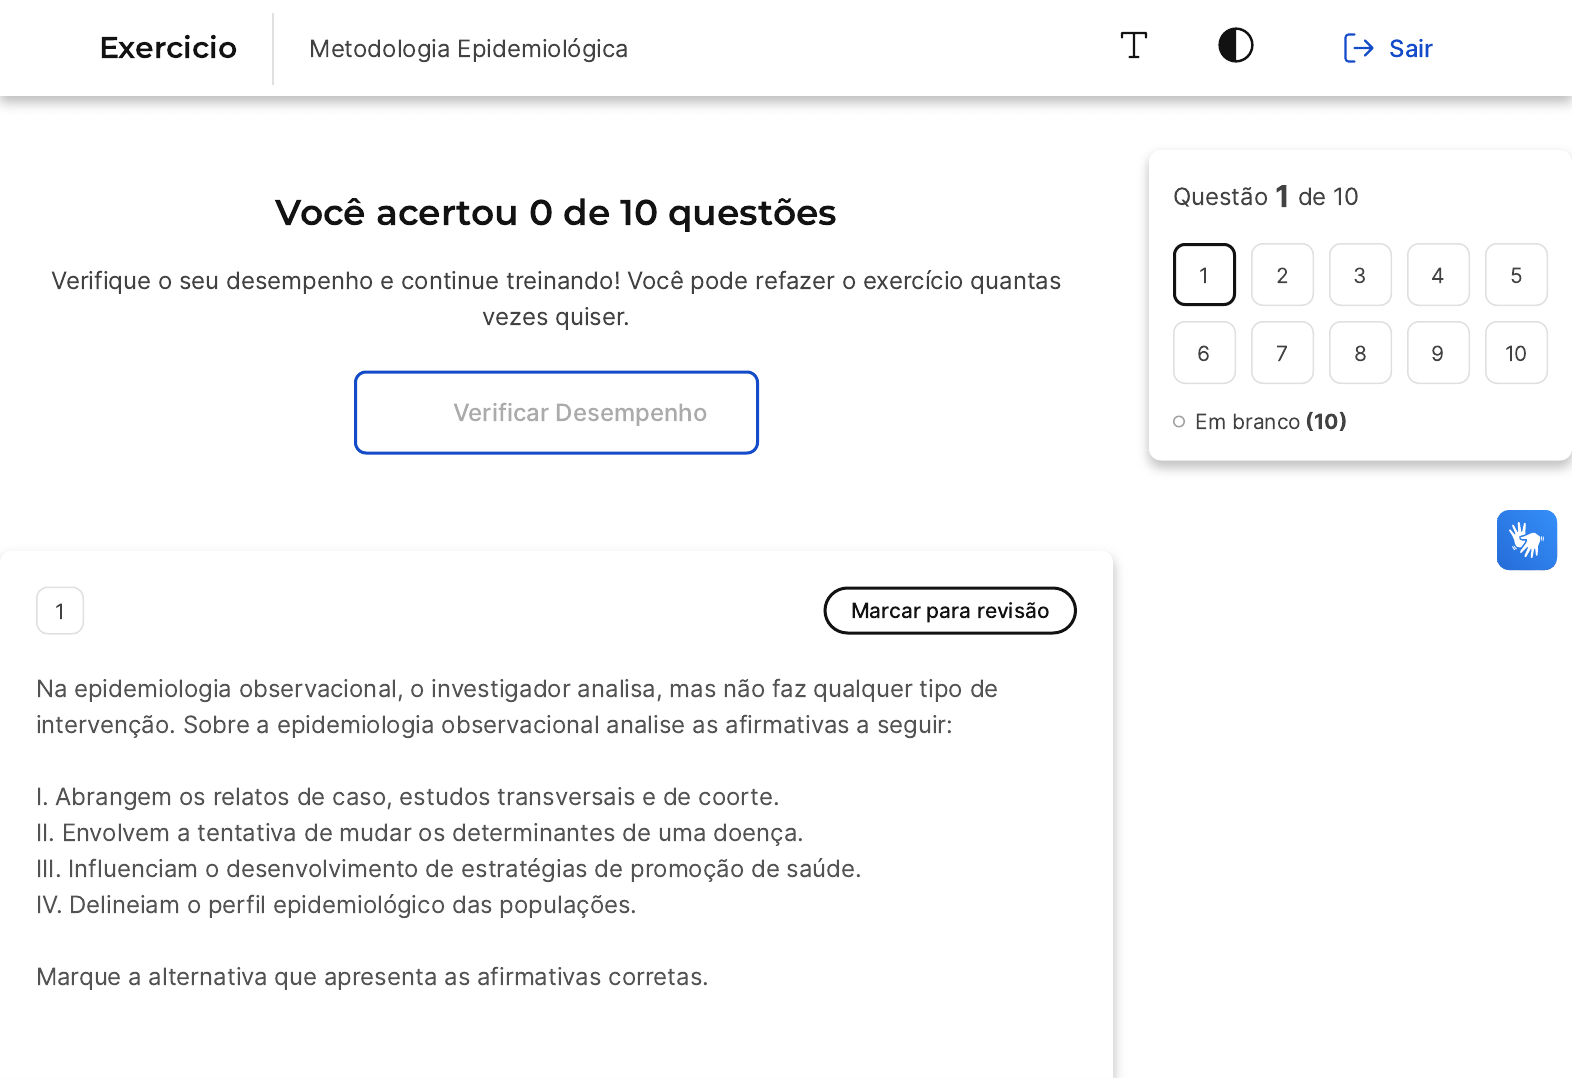The width and height of the screenshot is (1573, 1079).
Task: Open the sign language accessibility widget
Action: (1526, 540)
